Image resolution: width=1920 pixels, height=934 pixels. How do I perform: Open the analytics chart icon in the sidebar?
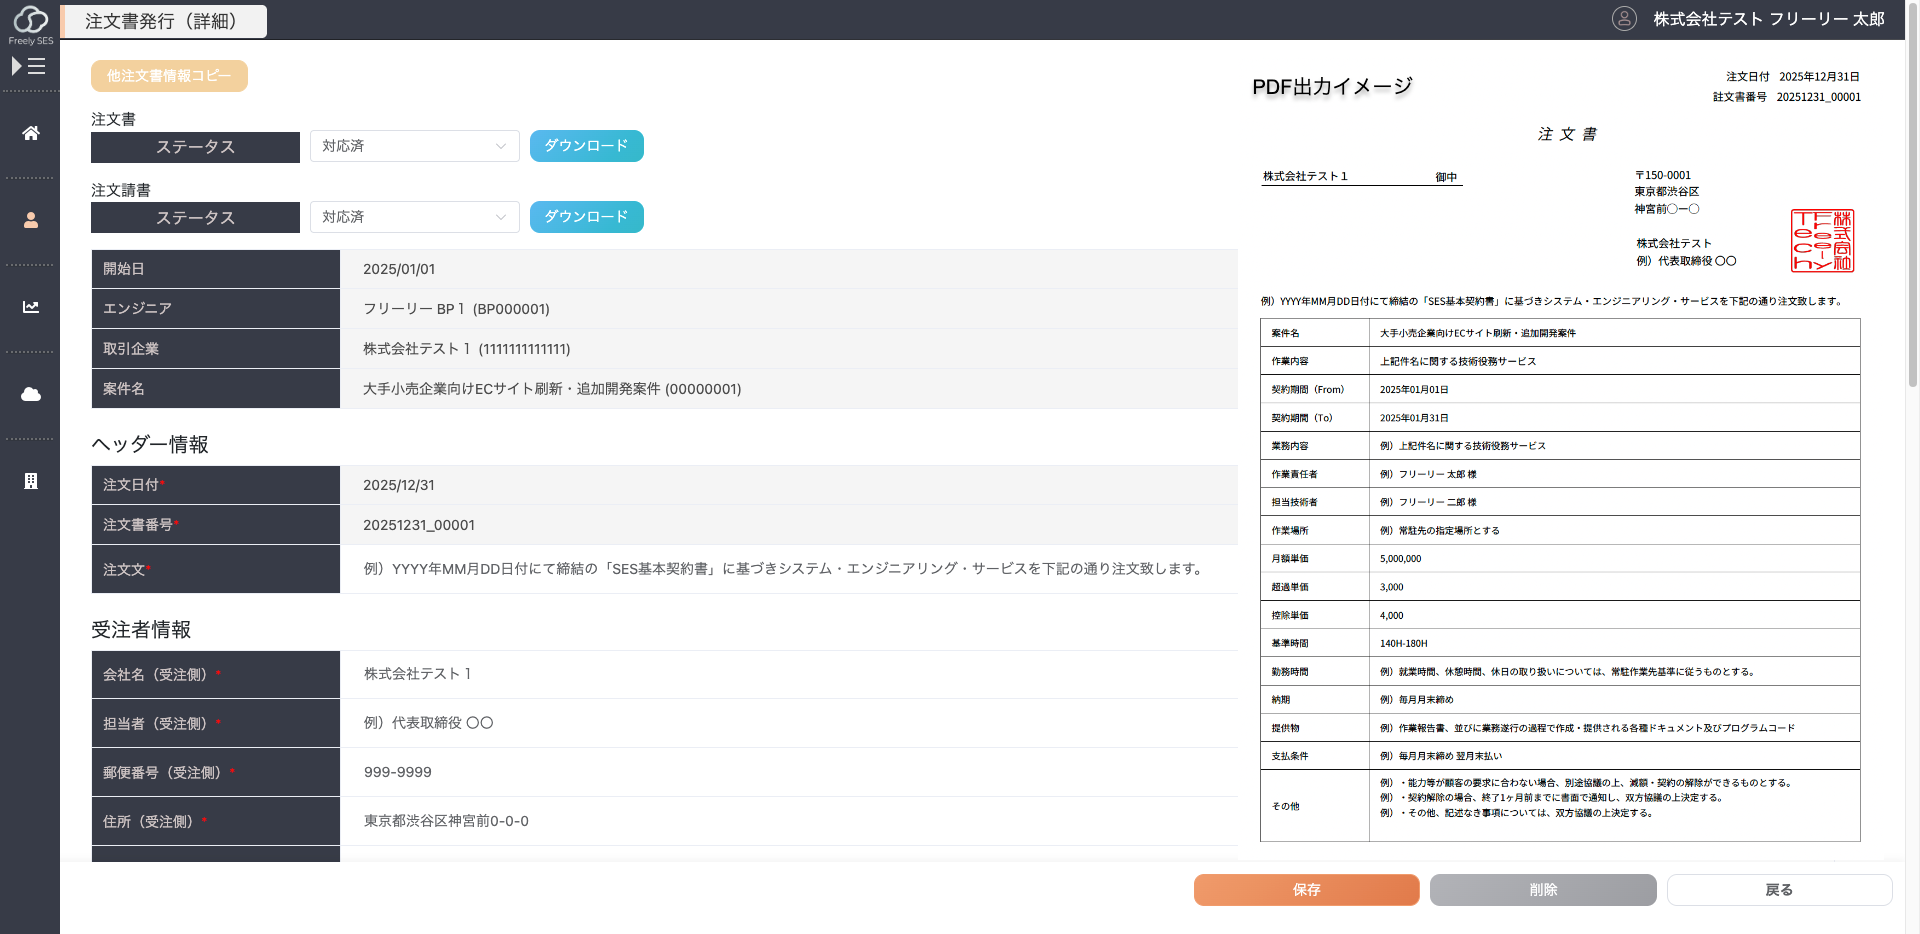31,307
